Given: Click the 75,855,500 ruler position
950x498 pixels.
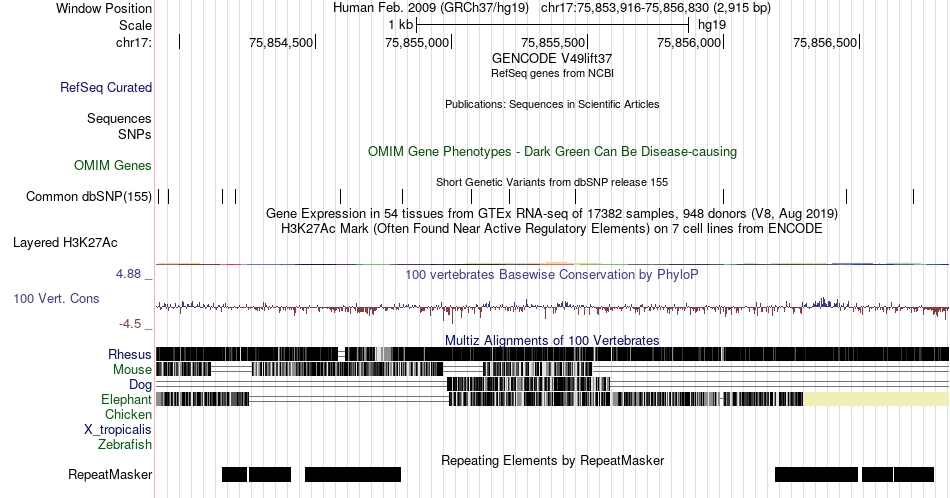Looking at the screenshot, I should (553, 42).
